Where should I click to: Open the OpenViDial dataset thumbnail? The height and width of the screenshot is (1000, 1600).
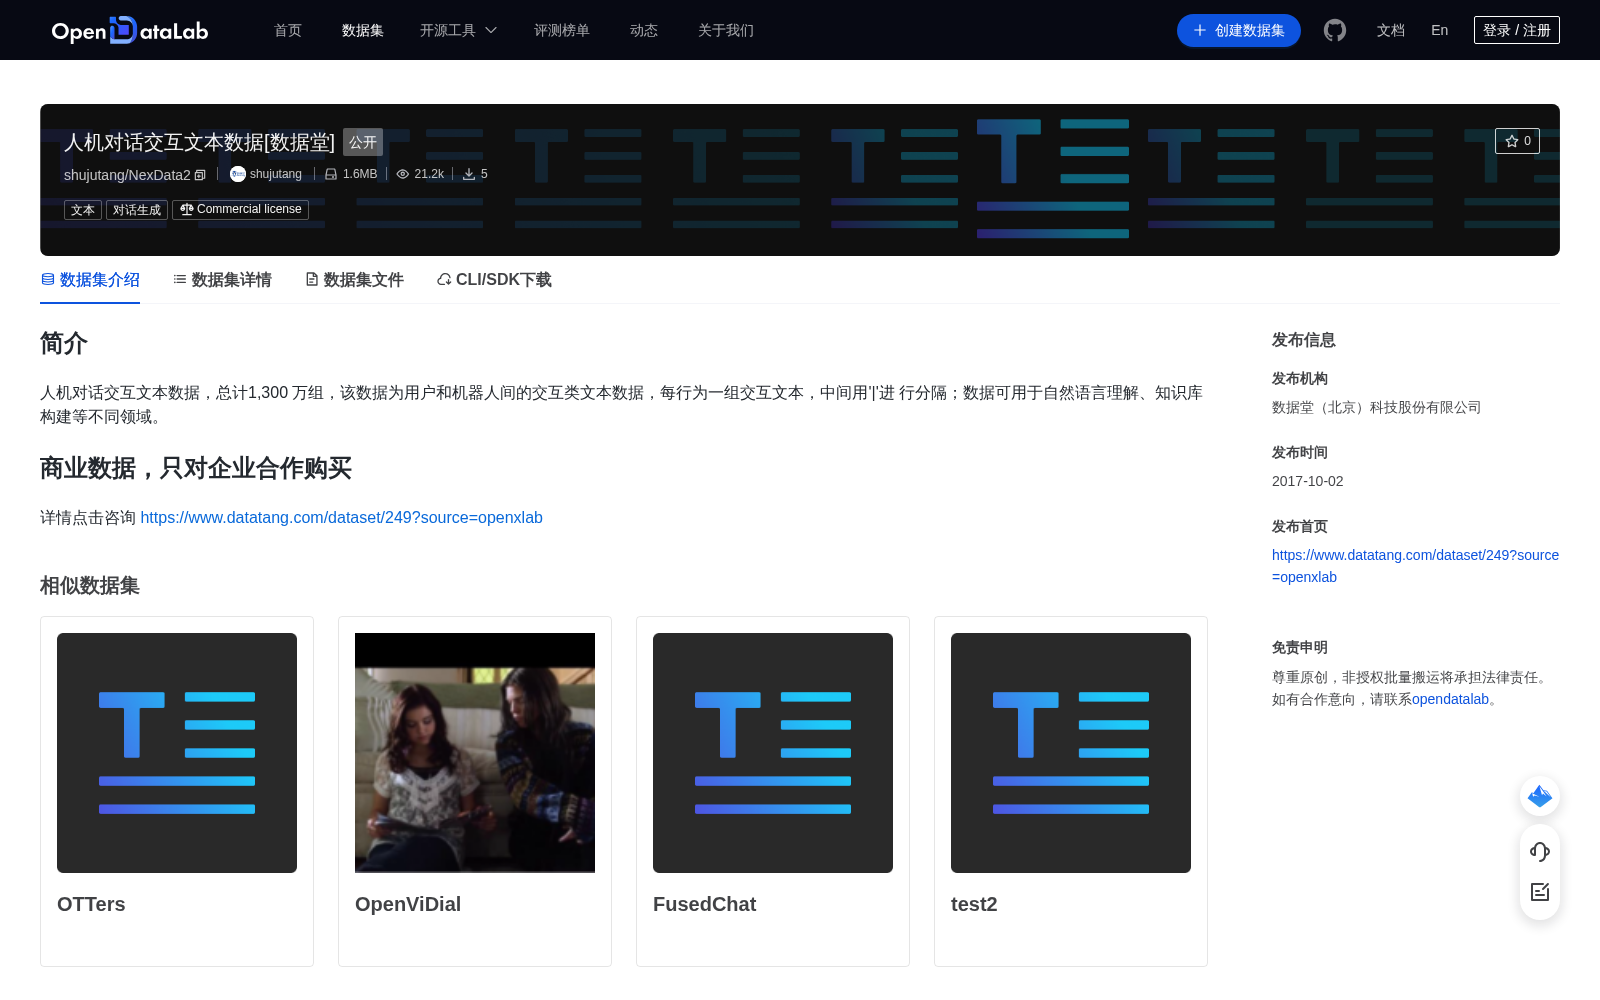click(475, 753)
